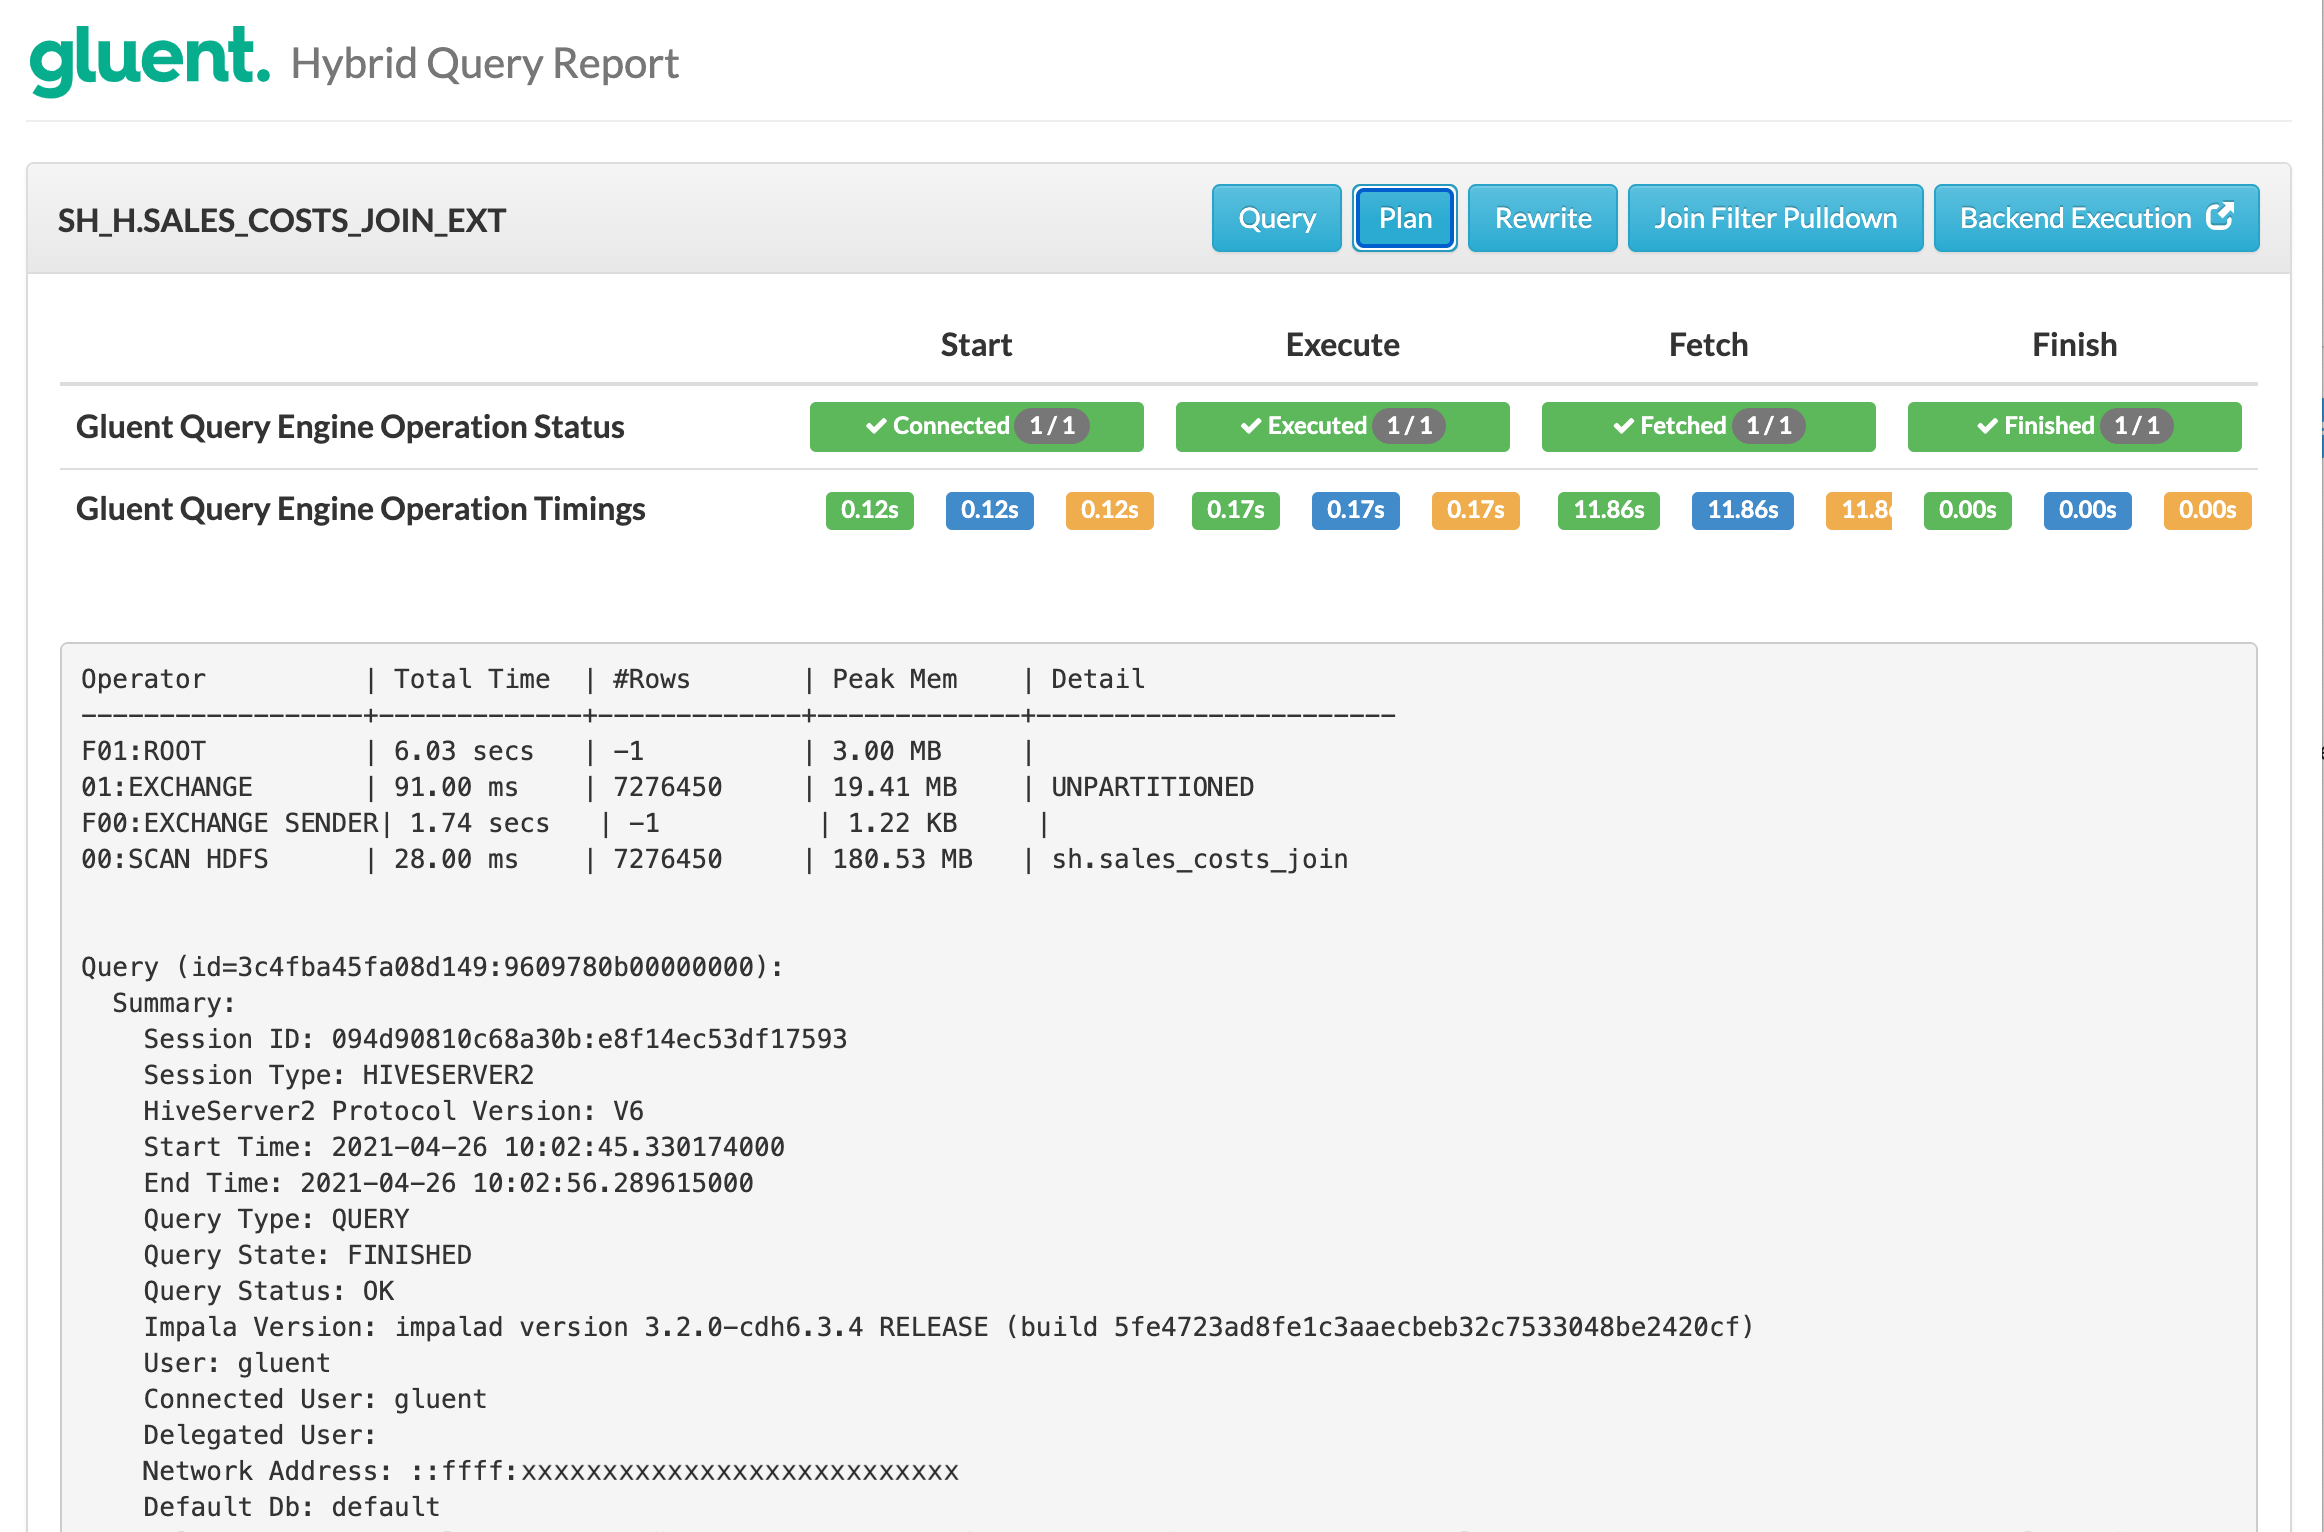The width and height of the screenshot is (2324, 1532).
Task: Select the Plan tab
Action: pyautogui.click(x=1404, y=218)
